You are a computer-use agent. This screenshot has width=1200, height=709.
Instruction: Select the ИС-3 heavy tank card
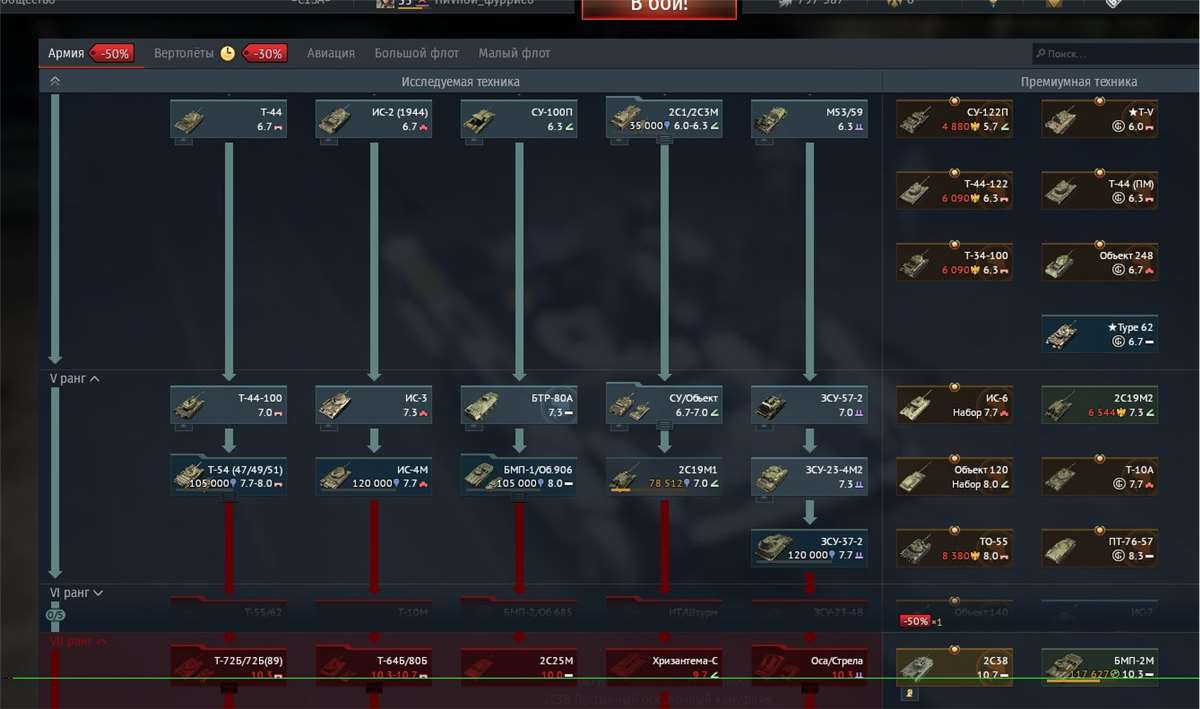(374, 405)
